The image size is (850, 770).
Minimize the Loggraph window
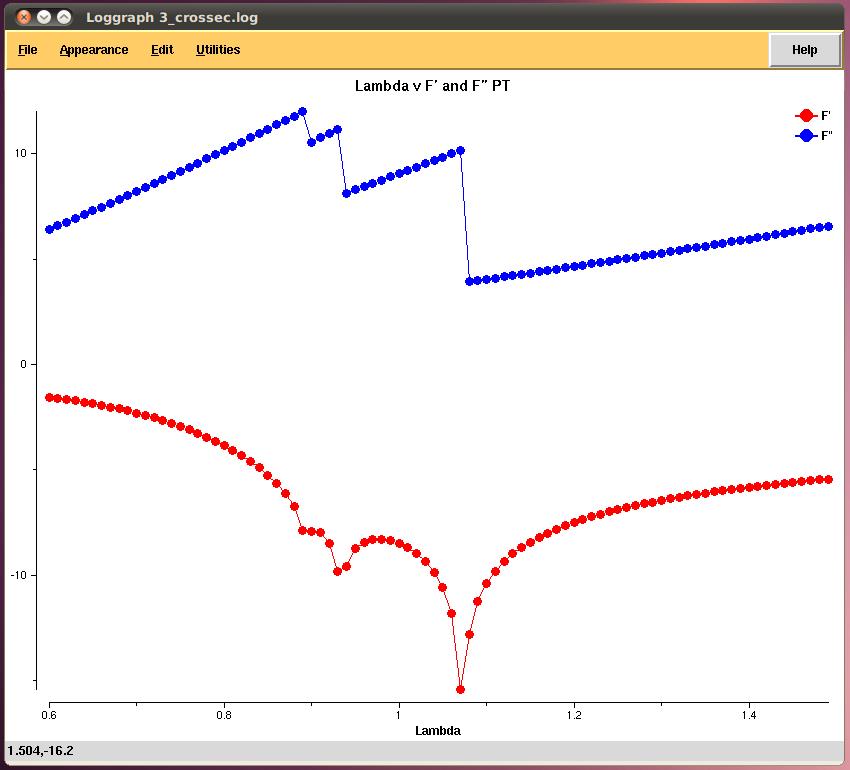click(44, 17)
